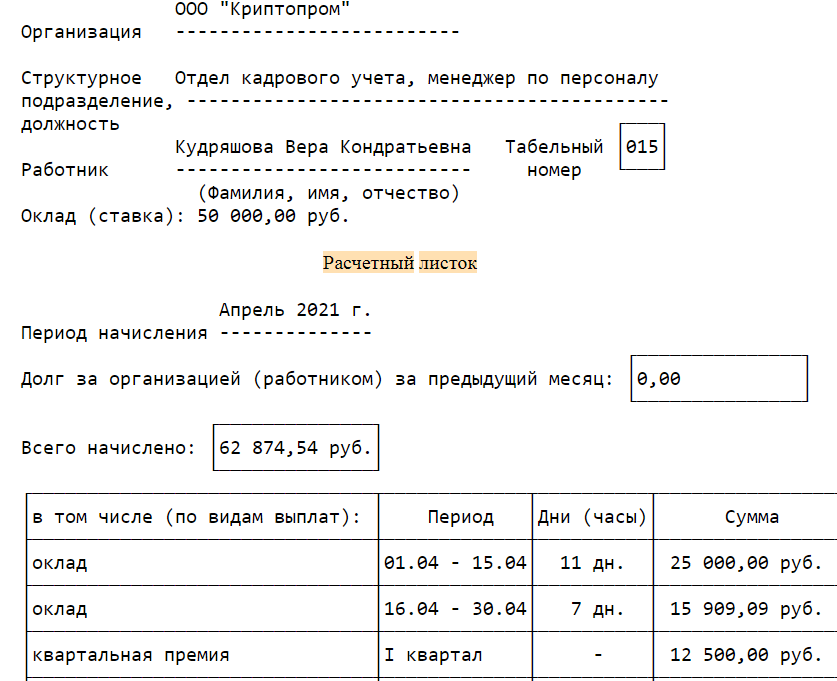The width and height of the screenshot is (837, 681).
Task: Select the first оклад row dated 01.04 - 15.04
Action: click(x=455, y=562)
